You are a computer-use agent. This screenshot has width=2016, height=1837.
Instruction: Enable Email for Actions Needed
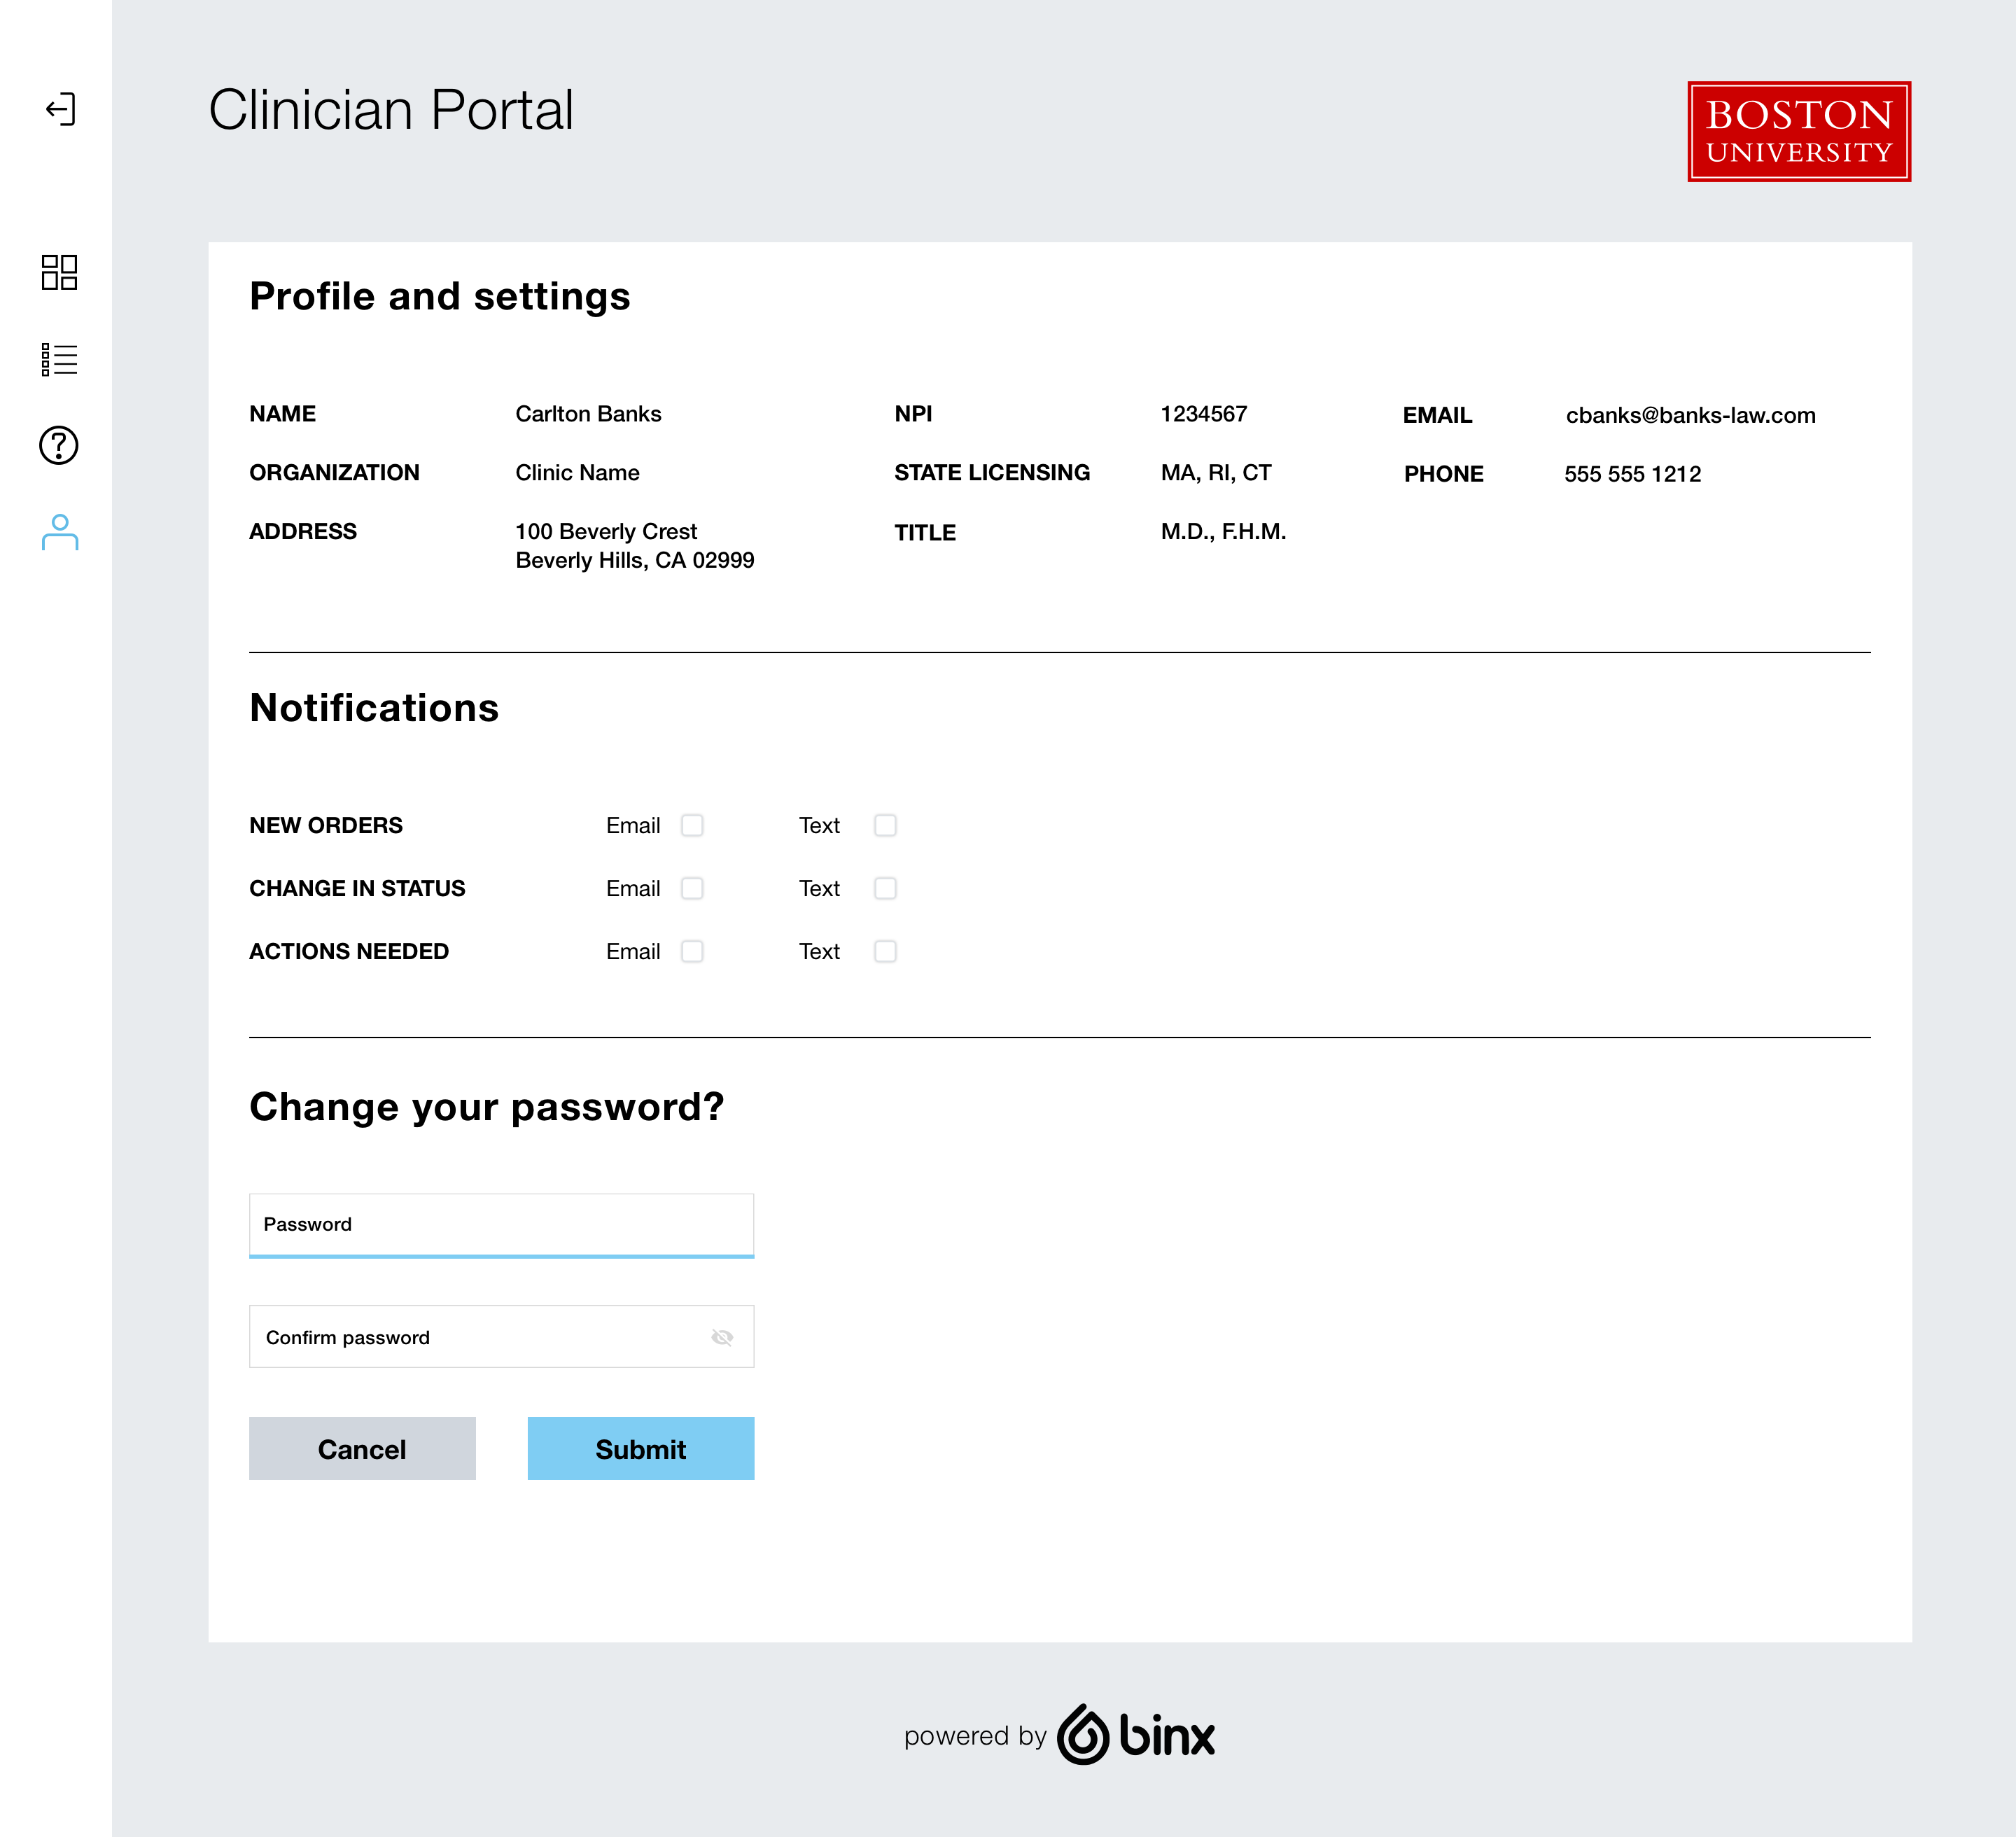coord(692,951)
